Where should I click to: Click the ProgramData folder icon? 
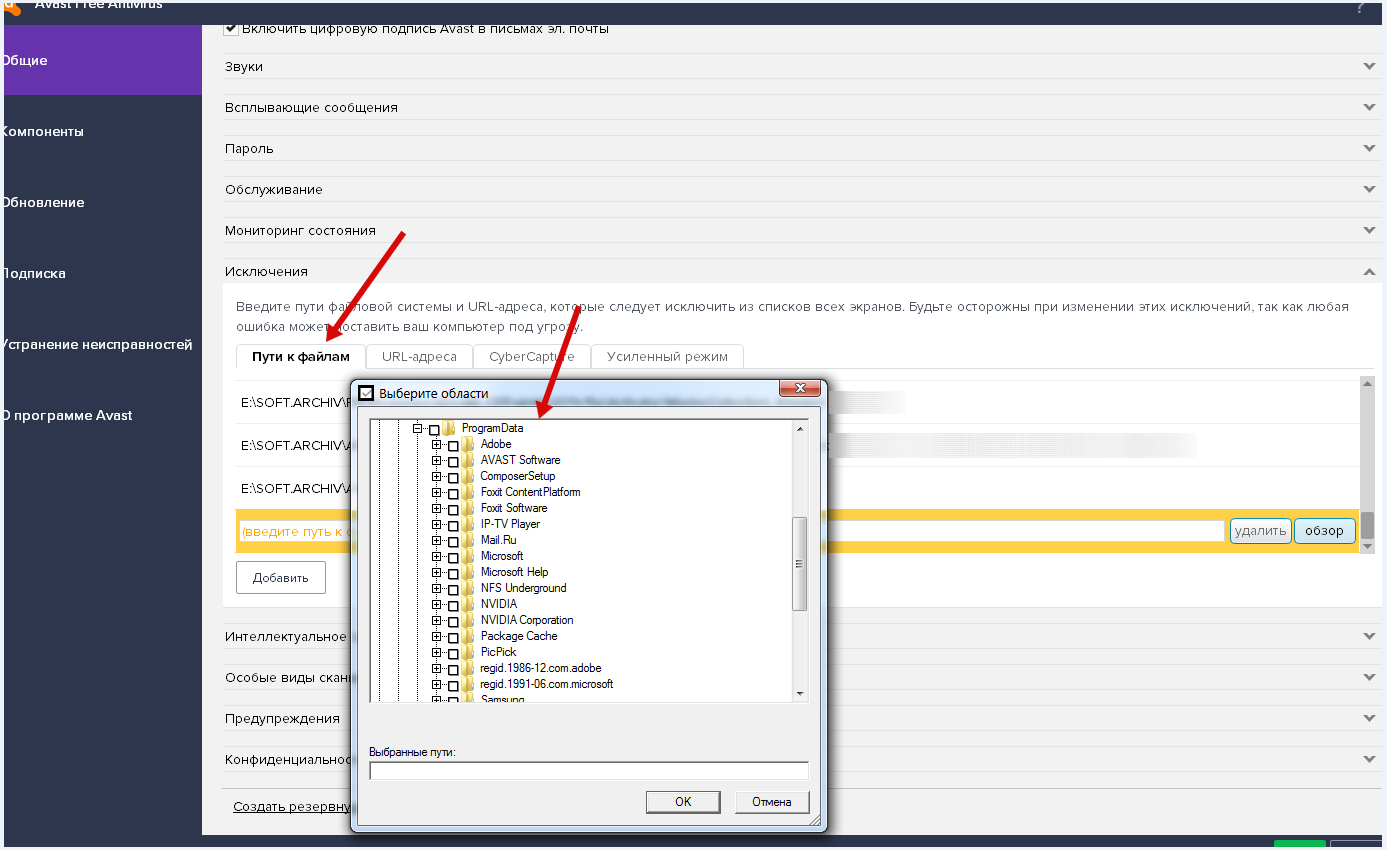point(449,428)
